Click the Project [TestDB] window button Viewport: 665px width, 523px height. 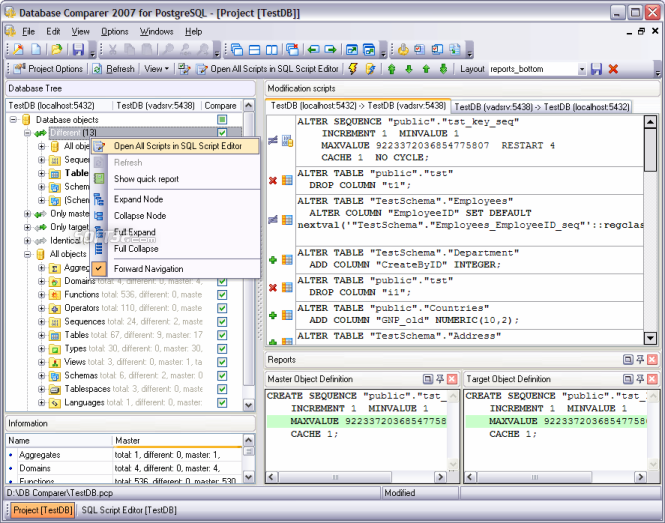point(42,510)
